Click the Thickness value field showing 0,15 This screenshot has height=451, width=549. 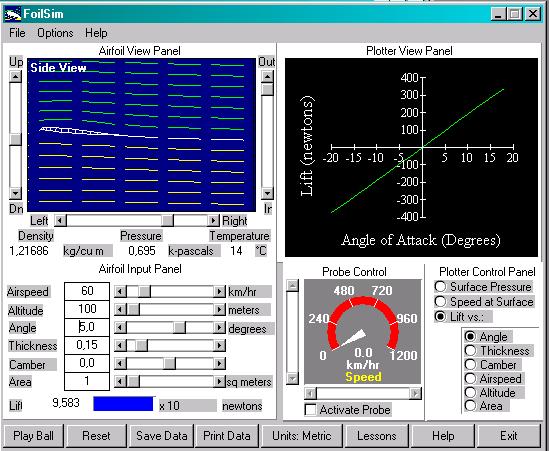click(87, 345)
